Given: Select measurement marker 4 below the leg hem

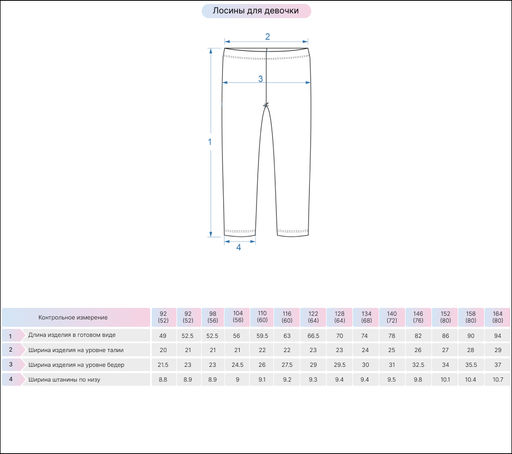Looking at the screenshot, I should point(238,247).
